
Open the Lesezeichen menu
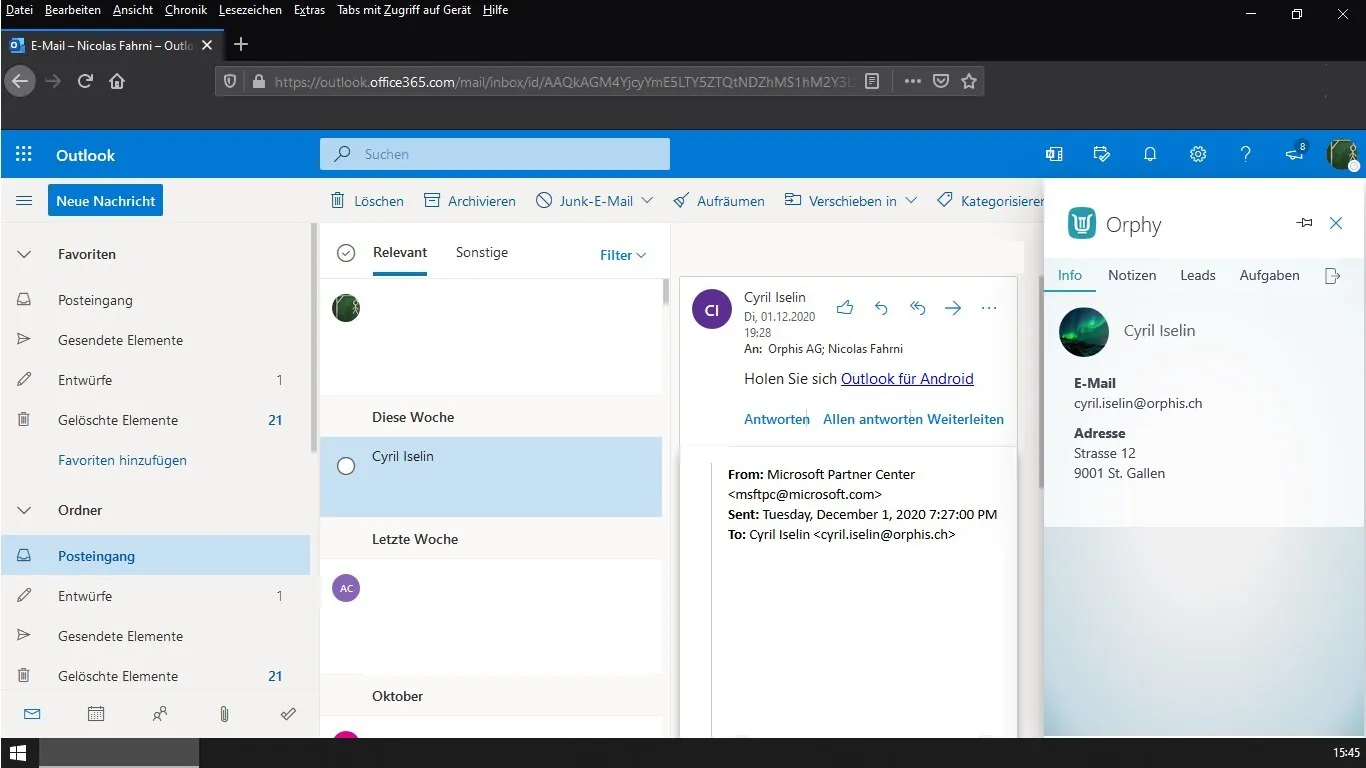coord(250,10)
